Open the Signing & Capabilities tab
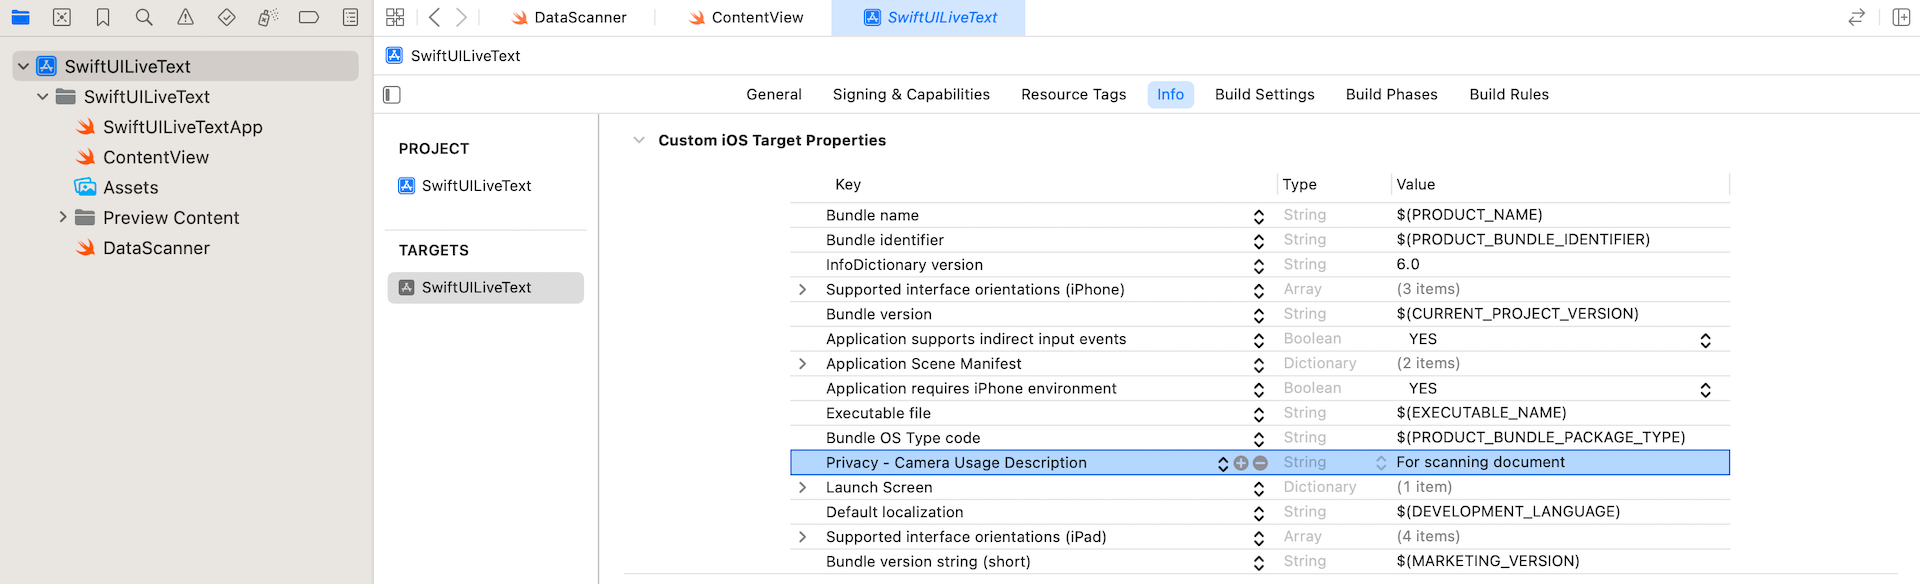Viewport: 1920px width, 584px height. [x=911, y=94]
